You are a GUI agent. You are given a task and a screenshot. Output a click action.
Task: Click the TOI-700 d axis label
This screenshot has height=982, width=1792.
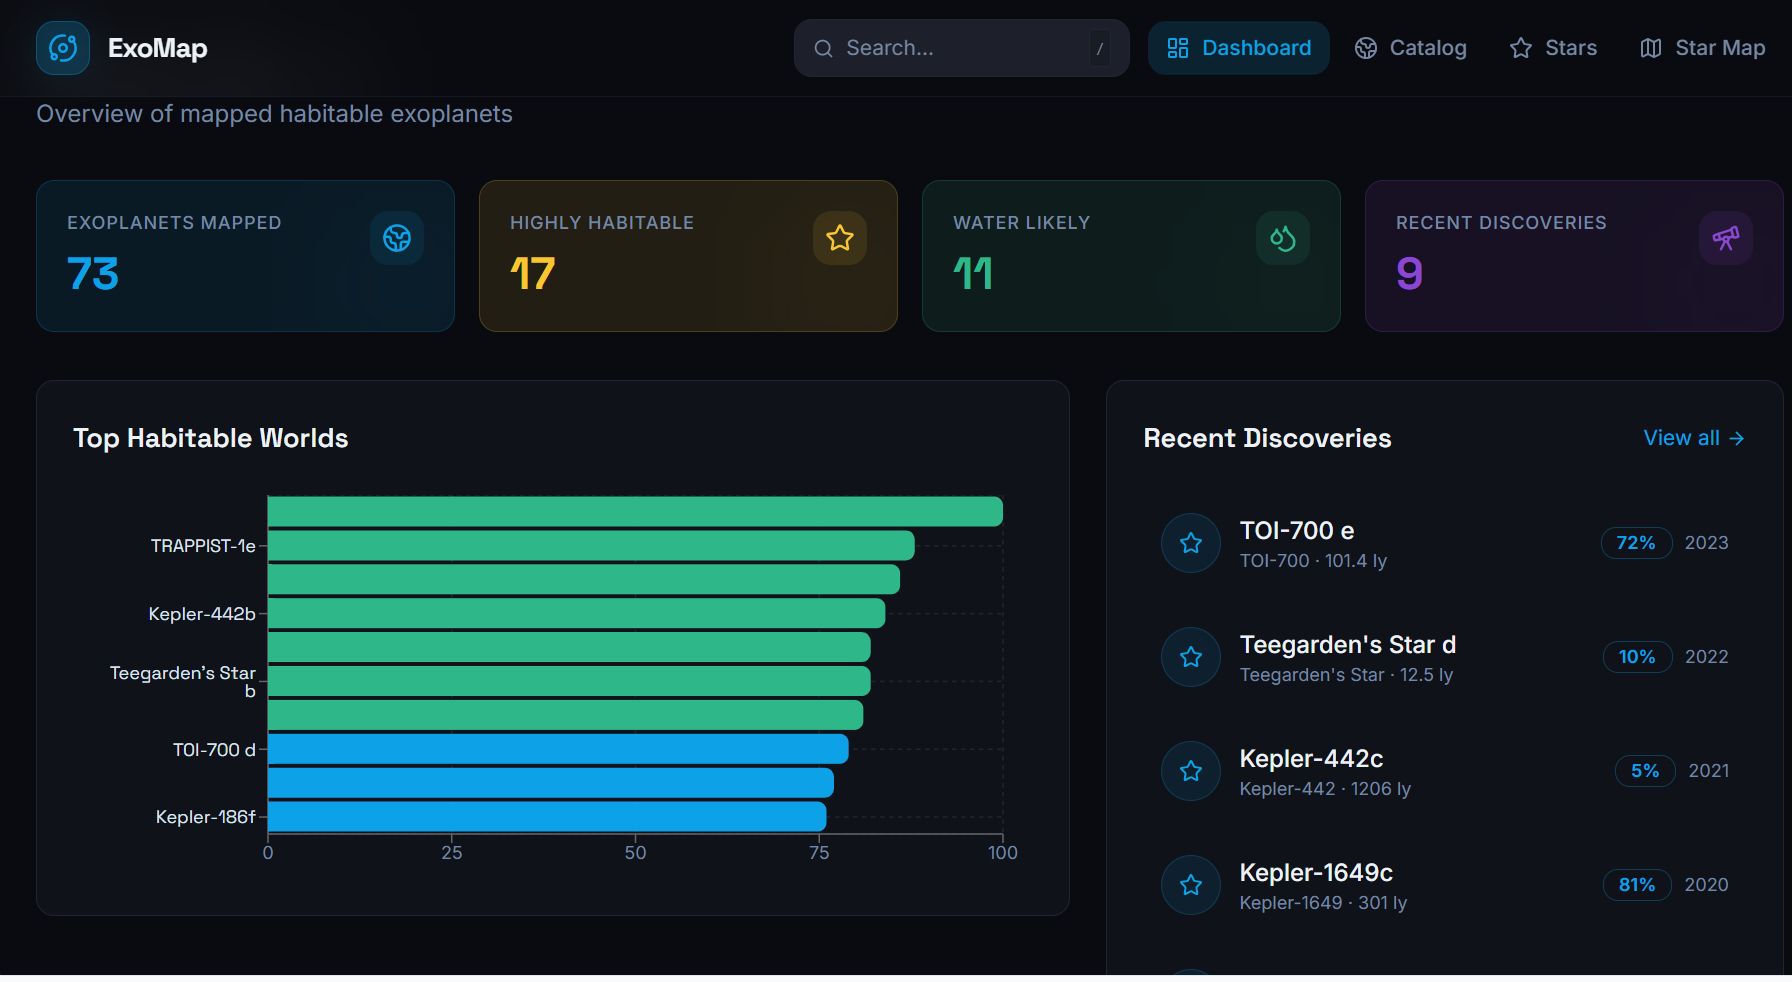214,750
